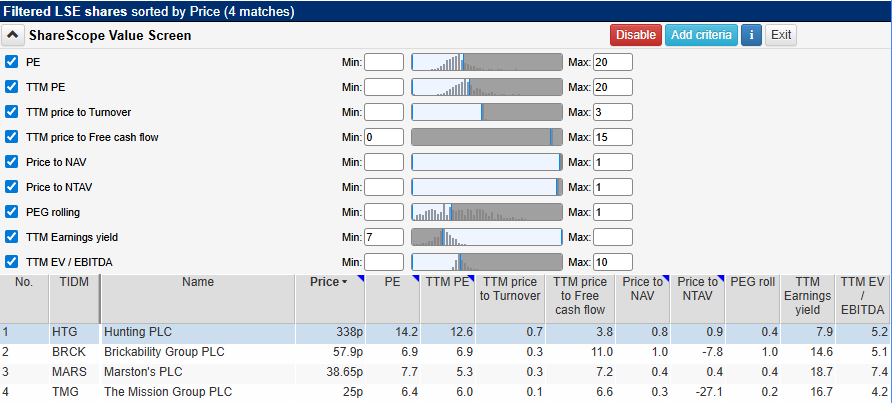The height and width of the screenshot is (403, 892).
Task: Select the Hunting PLC row
Action: [x=446, y=334]
